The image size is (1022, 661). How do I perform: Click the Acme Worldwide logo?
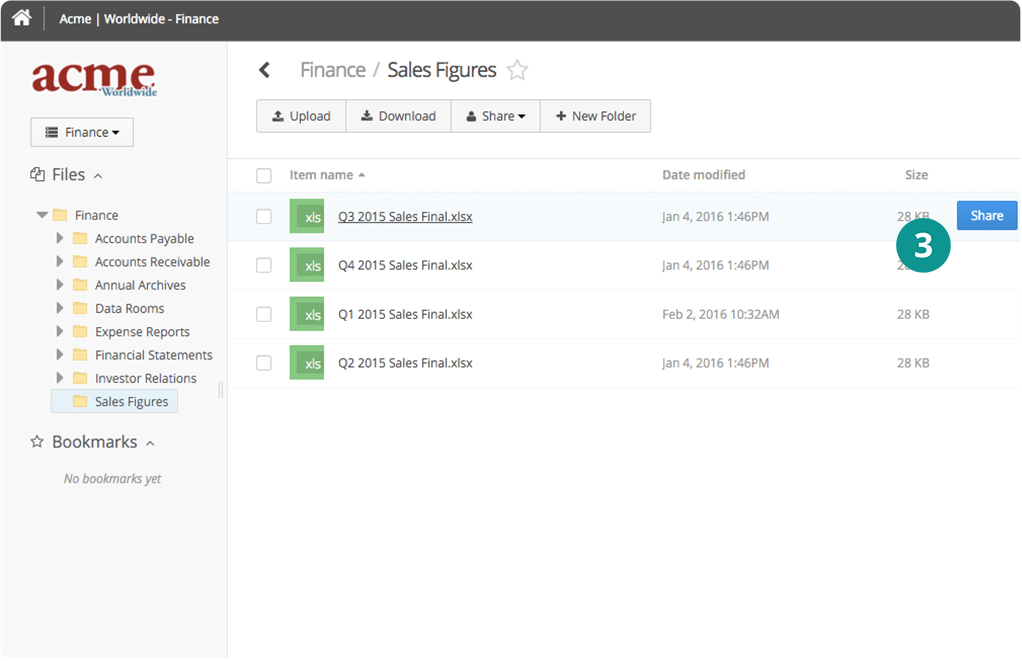(94, 78)
